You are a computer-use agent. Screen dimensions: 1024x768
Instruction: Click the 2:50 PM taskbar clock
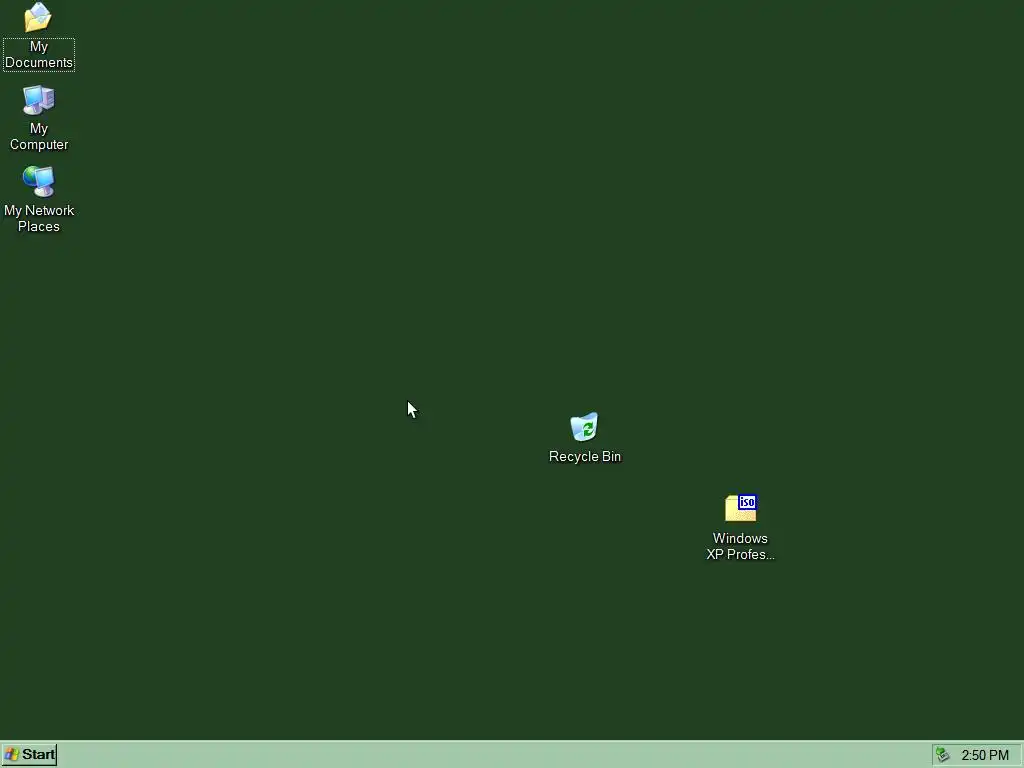[985, 756]
